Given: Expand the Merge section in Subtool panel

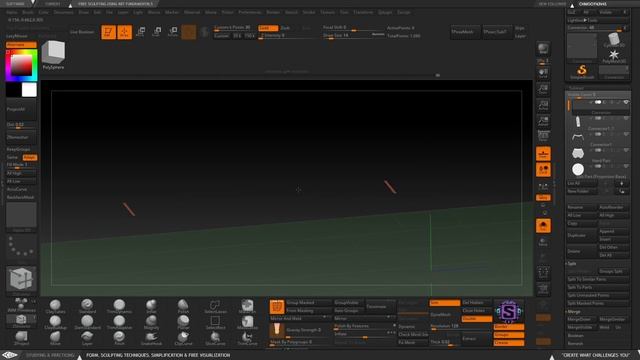Looking at the screenshot, I should pyautogui.click(x=574, y=311).
